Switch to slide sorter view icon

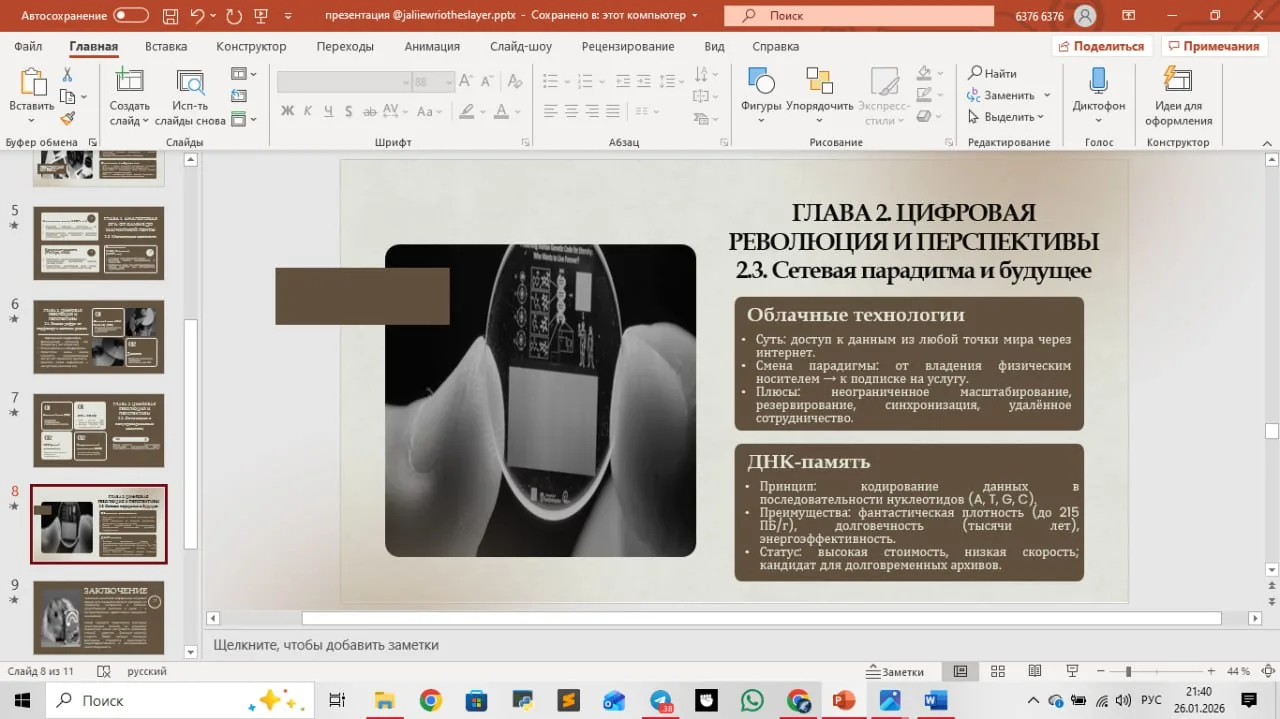click(x=997, y=671)
